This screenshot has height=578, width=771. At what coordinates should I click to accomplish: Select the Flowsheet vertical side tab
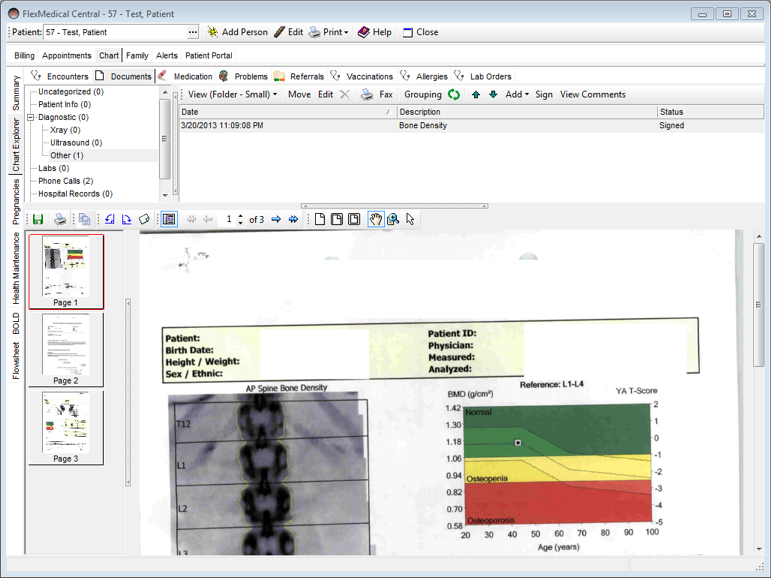pyautogui.click(x=16, y=361)
